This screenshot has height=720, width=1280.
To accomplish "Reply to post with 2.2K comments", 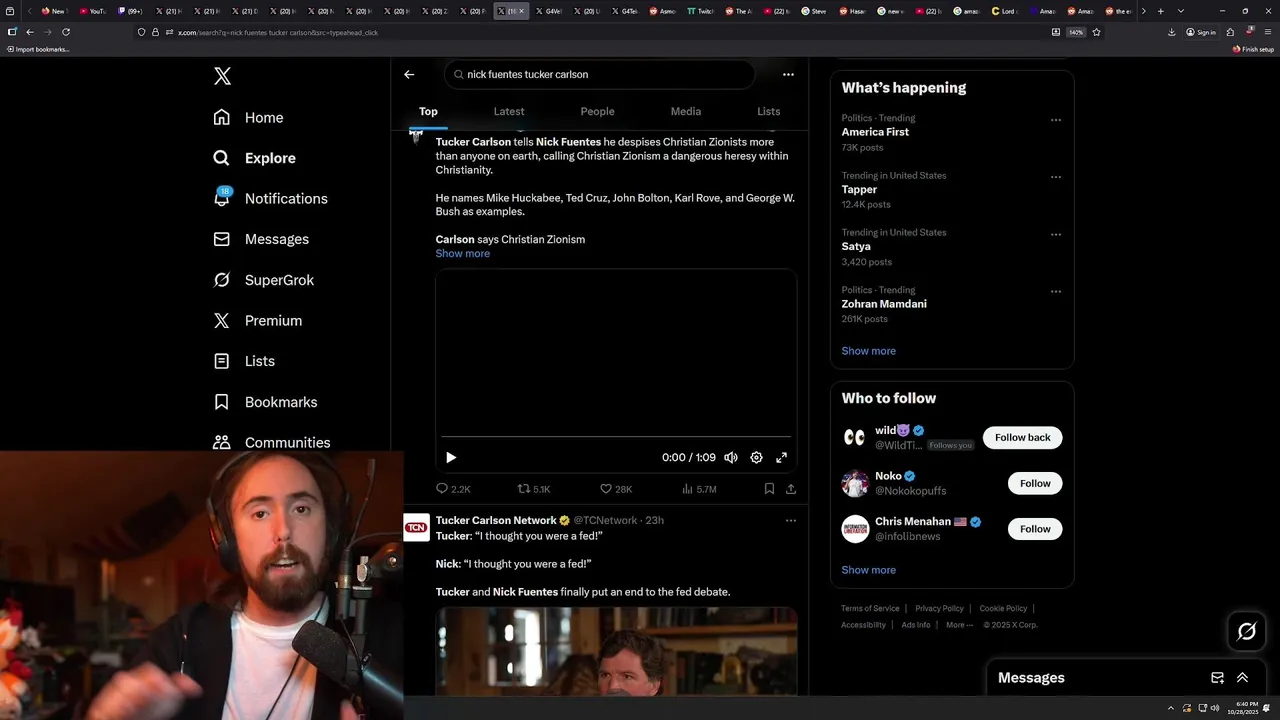I will click(x=453, y=489).
